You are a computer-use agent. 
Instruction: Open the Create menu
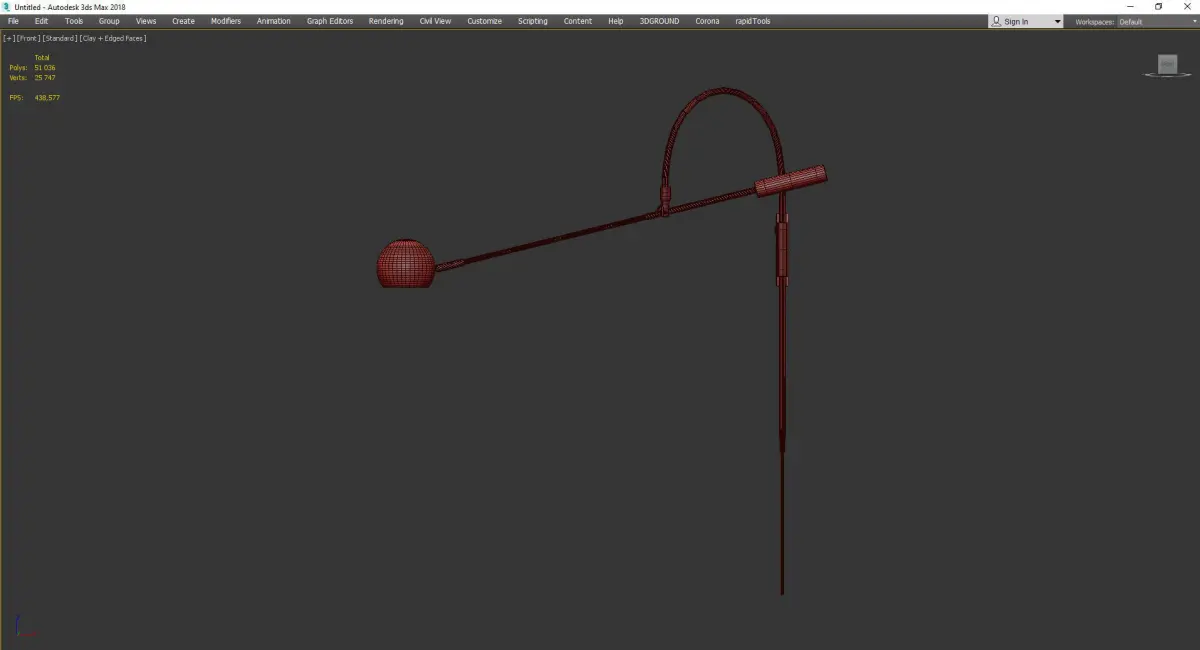183,21
